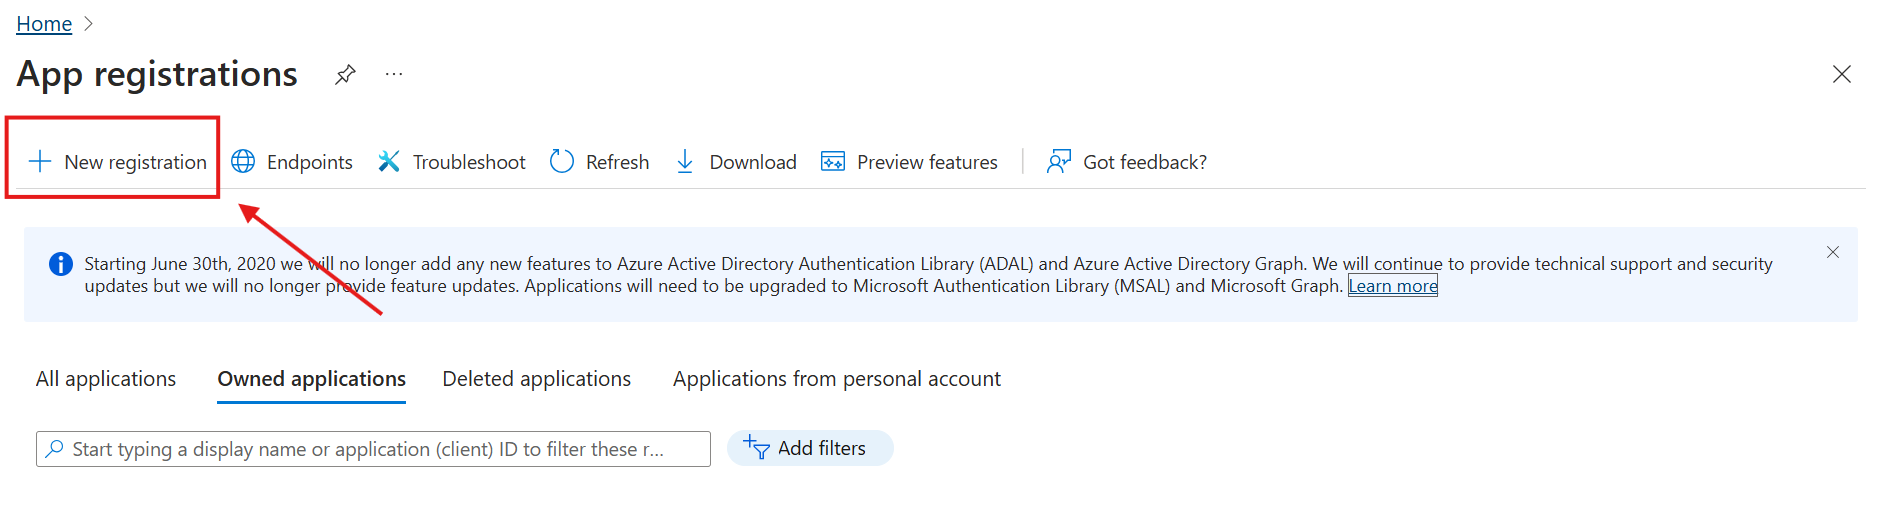Click the breadcrumb chevron after Home
Viewport: 1878px width, 512px height.
88,23
